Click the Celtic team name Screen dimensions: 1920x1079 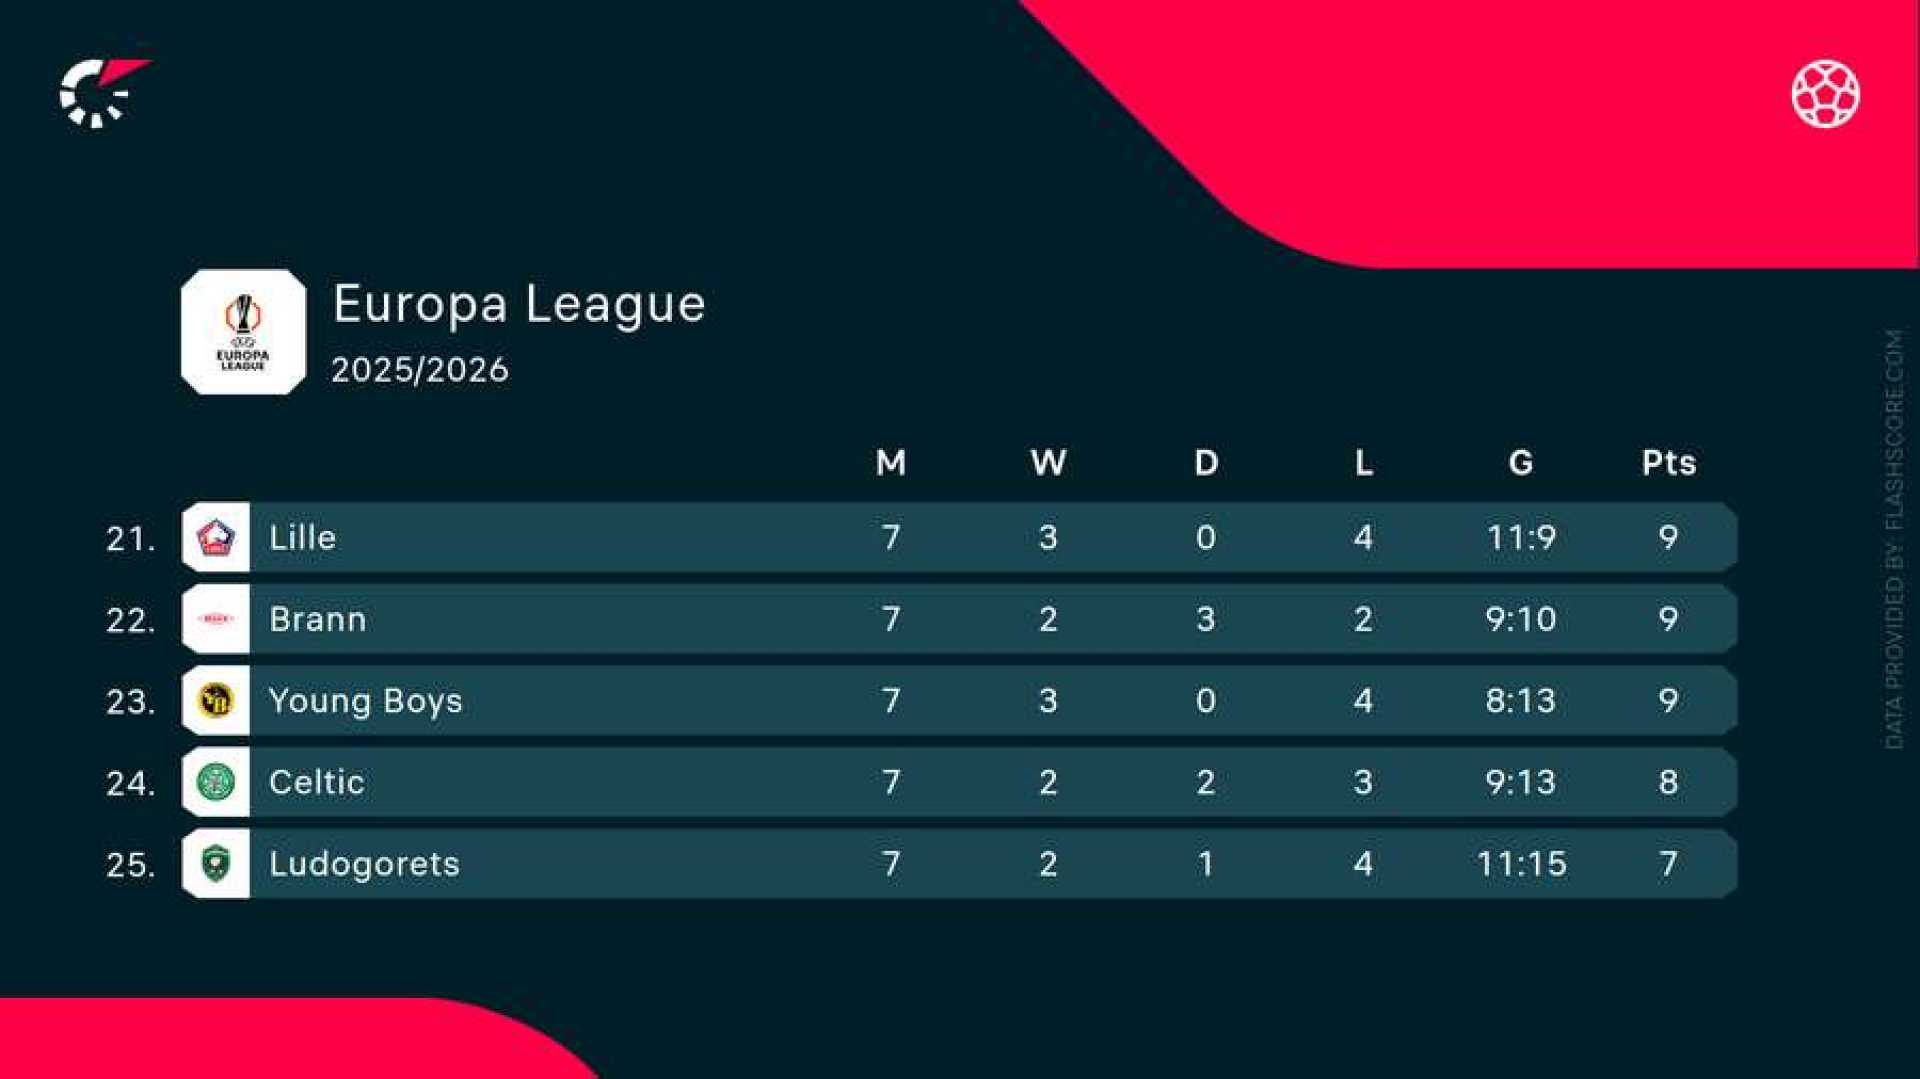tap(317, 782)
